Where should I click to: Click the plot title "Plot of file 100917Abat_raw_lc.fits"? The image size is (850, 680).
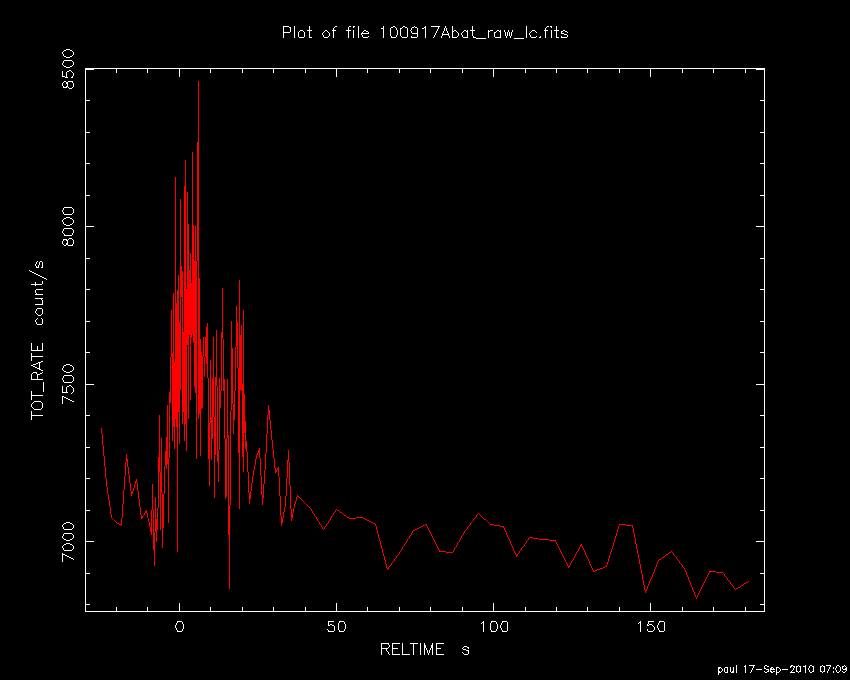pyautogui.click(x=425, y=33)
